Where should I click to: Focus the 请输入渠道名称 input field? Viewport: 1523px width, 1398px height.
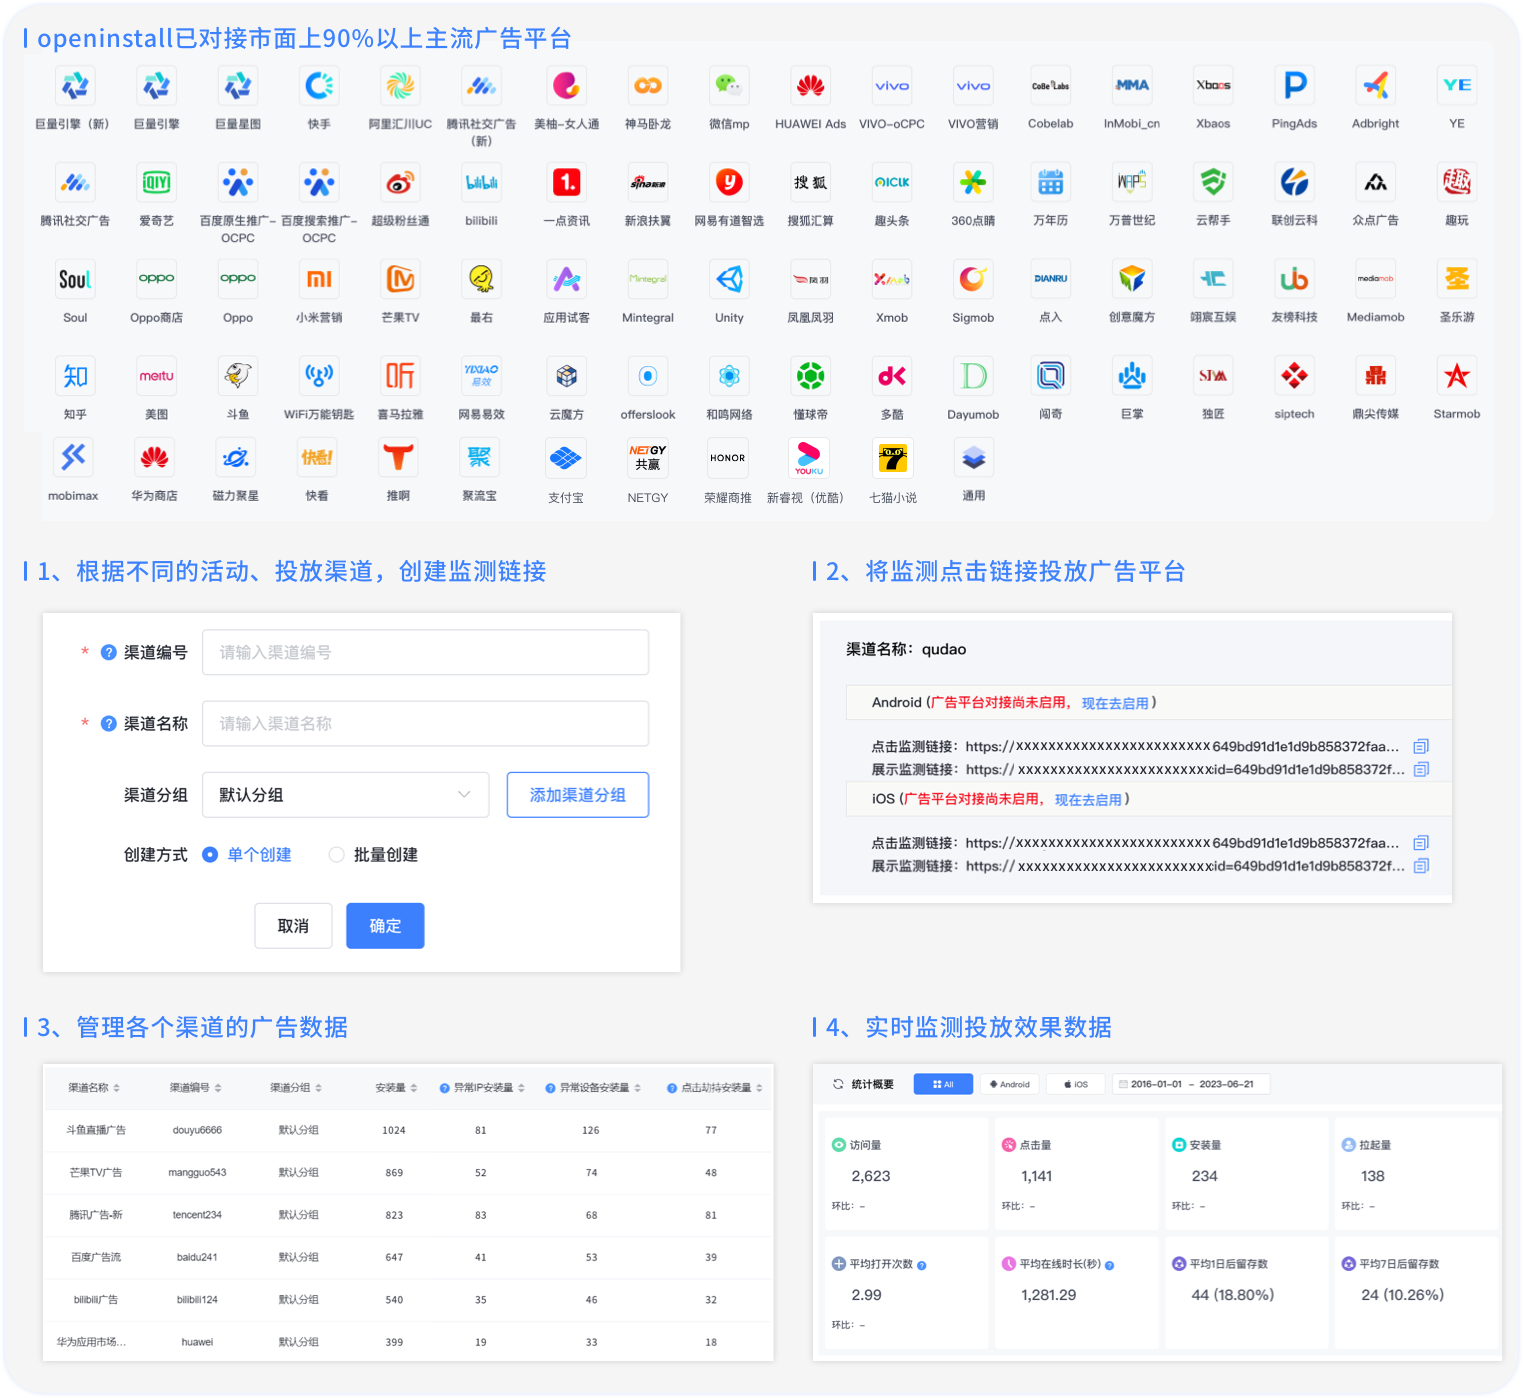[425, 723]
